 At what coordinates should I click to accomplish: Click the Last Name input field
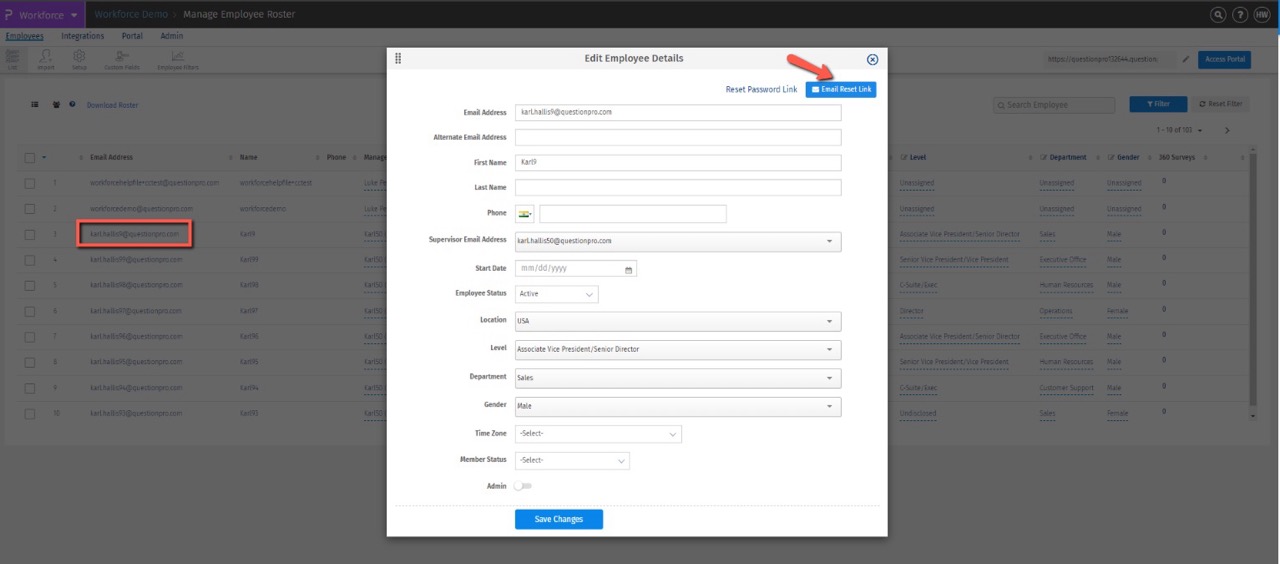(x=678, y=187)
